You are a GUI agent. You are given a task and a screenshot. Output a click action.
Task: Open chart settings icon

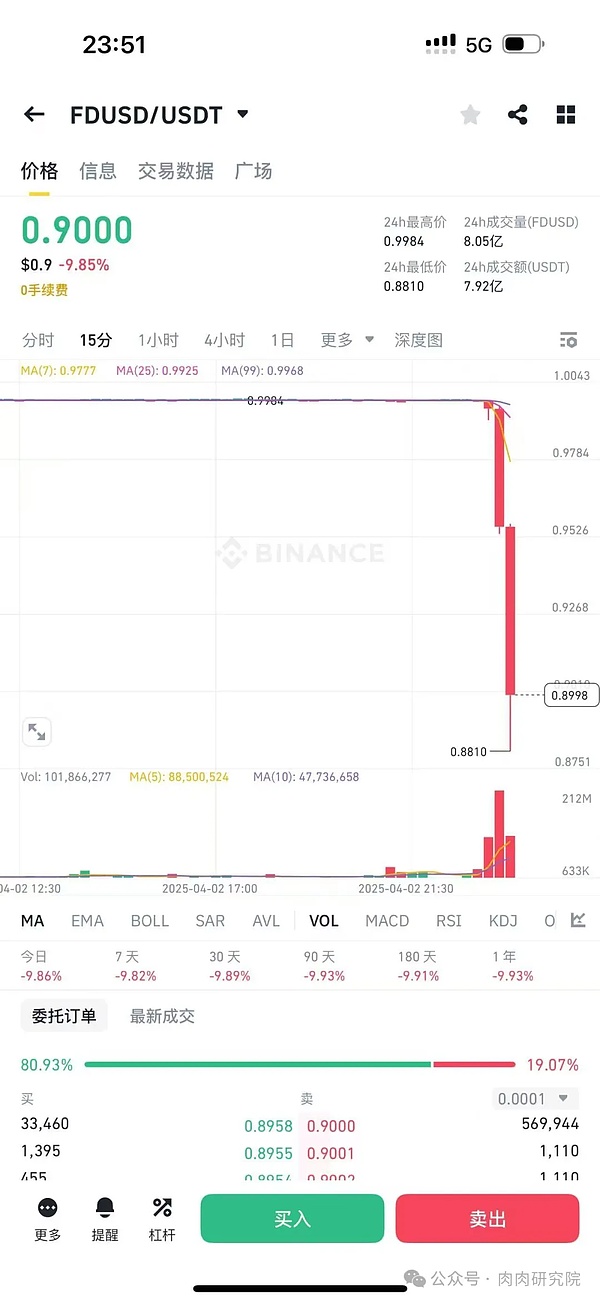(569, 340)
